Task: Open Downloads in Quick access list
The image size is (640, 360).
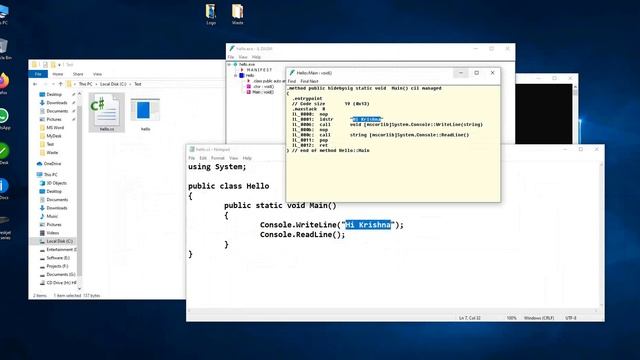Action: pos(56,103)
